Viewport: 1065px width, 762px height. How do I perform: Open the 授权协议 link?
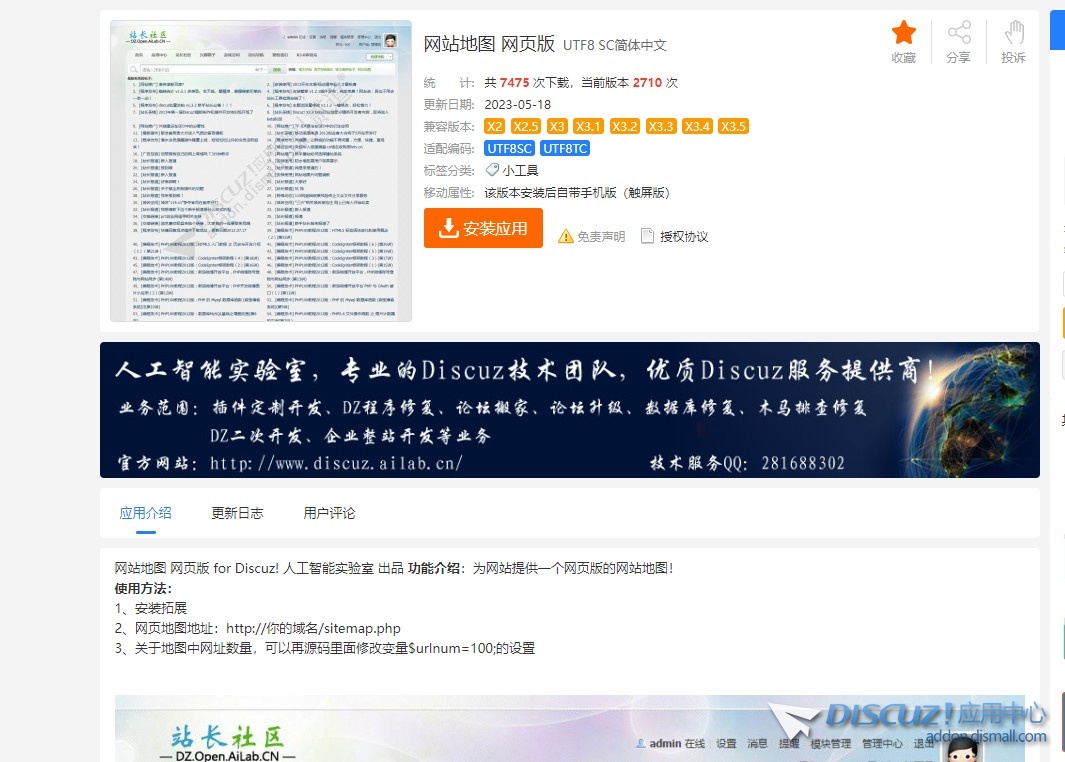(684, 237)
